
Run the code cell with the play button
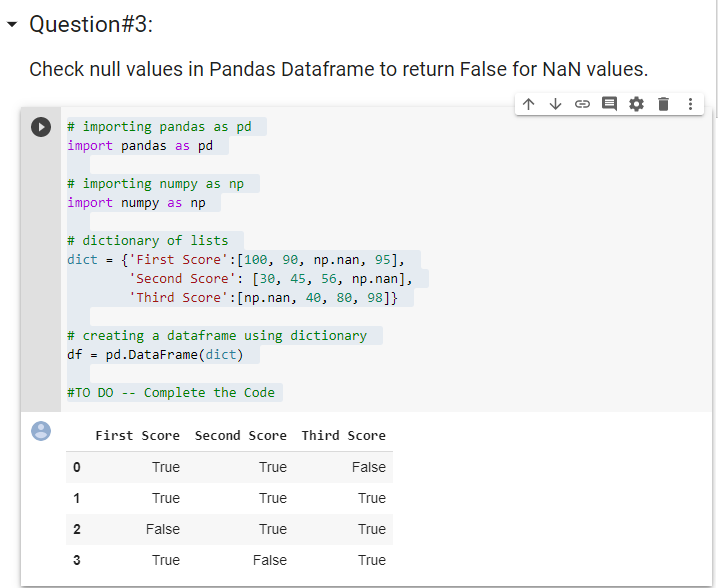point(41,127)
